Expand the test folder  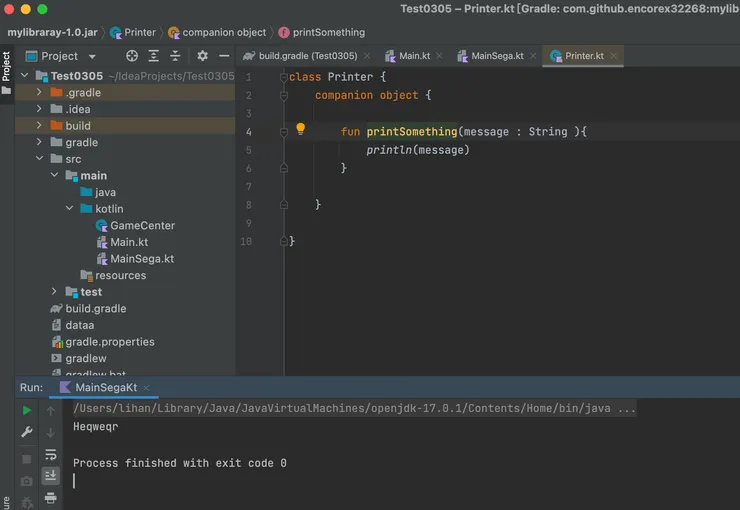55,292
